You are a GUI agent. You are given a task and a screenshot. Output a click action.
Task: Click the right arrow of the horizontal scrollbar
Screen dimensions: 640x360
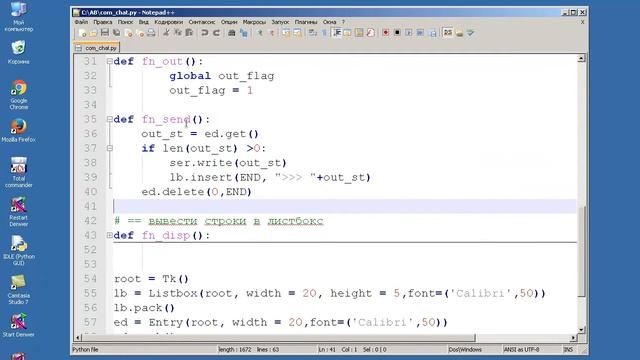tap(573, 338)
